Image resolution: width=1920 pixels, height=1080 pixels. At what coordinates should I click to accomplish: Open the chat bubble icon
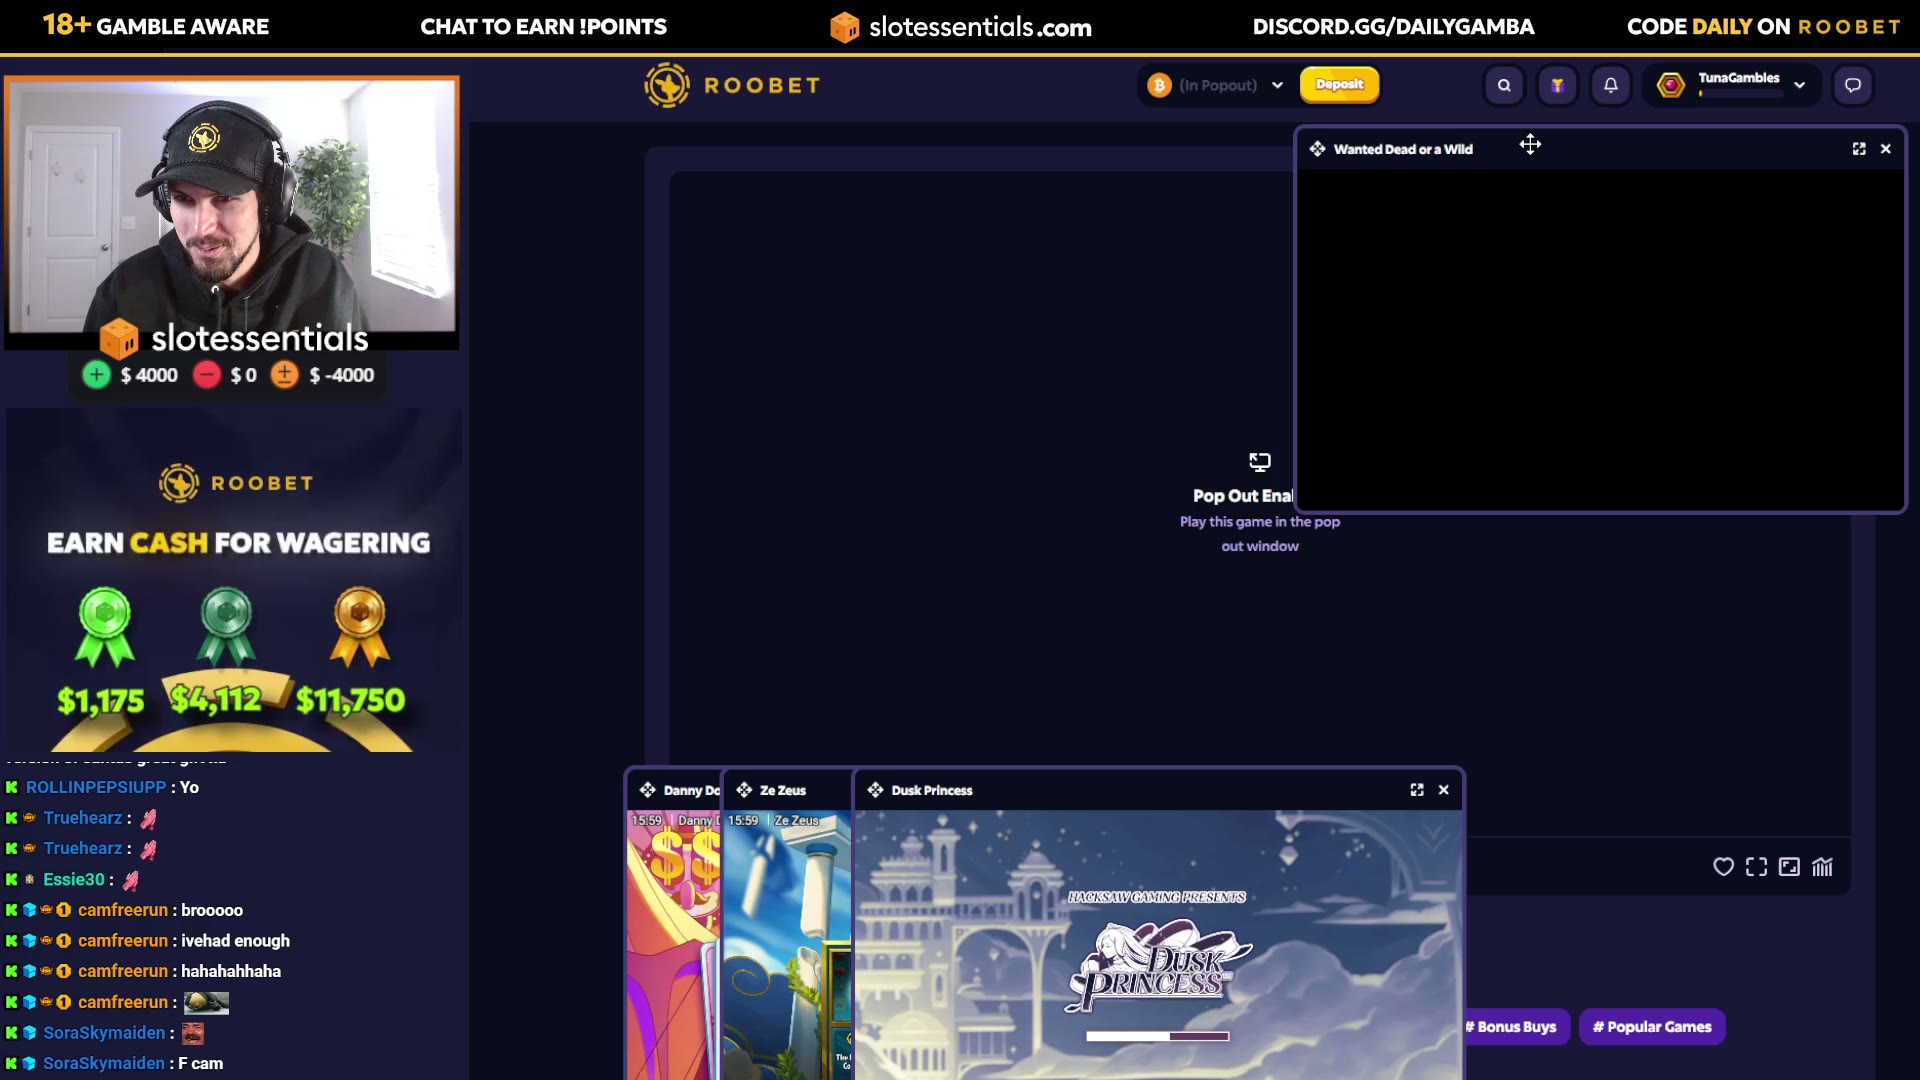[1853, 85]
